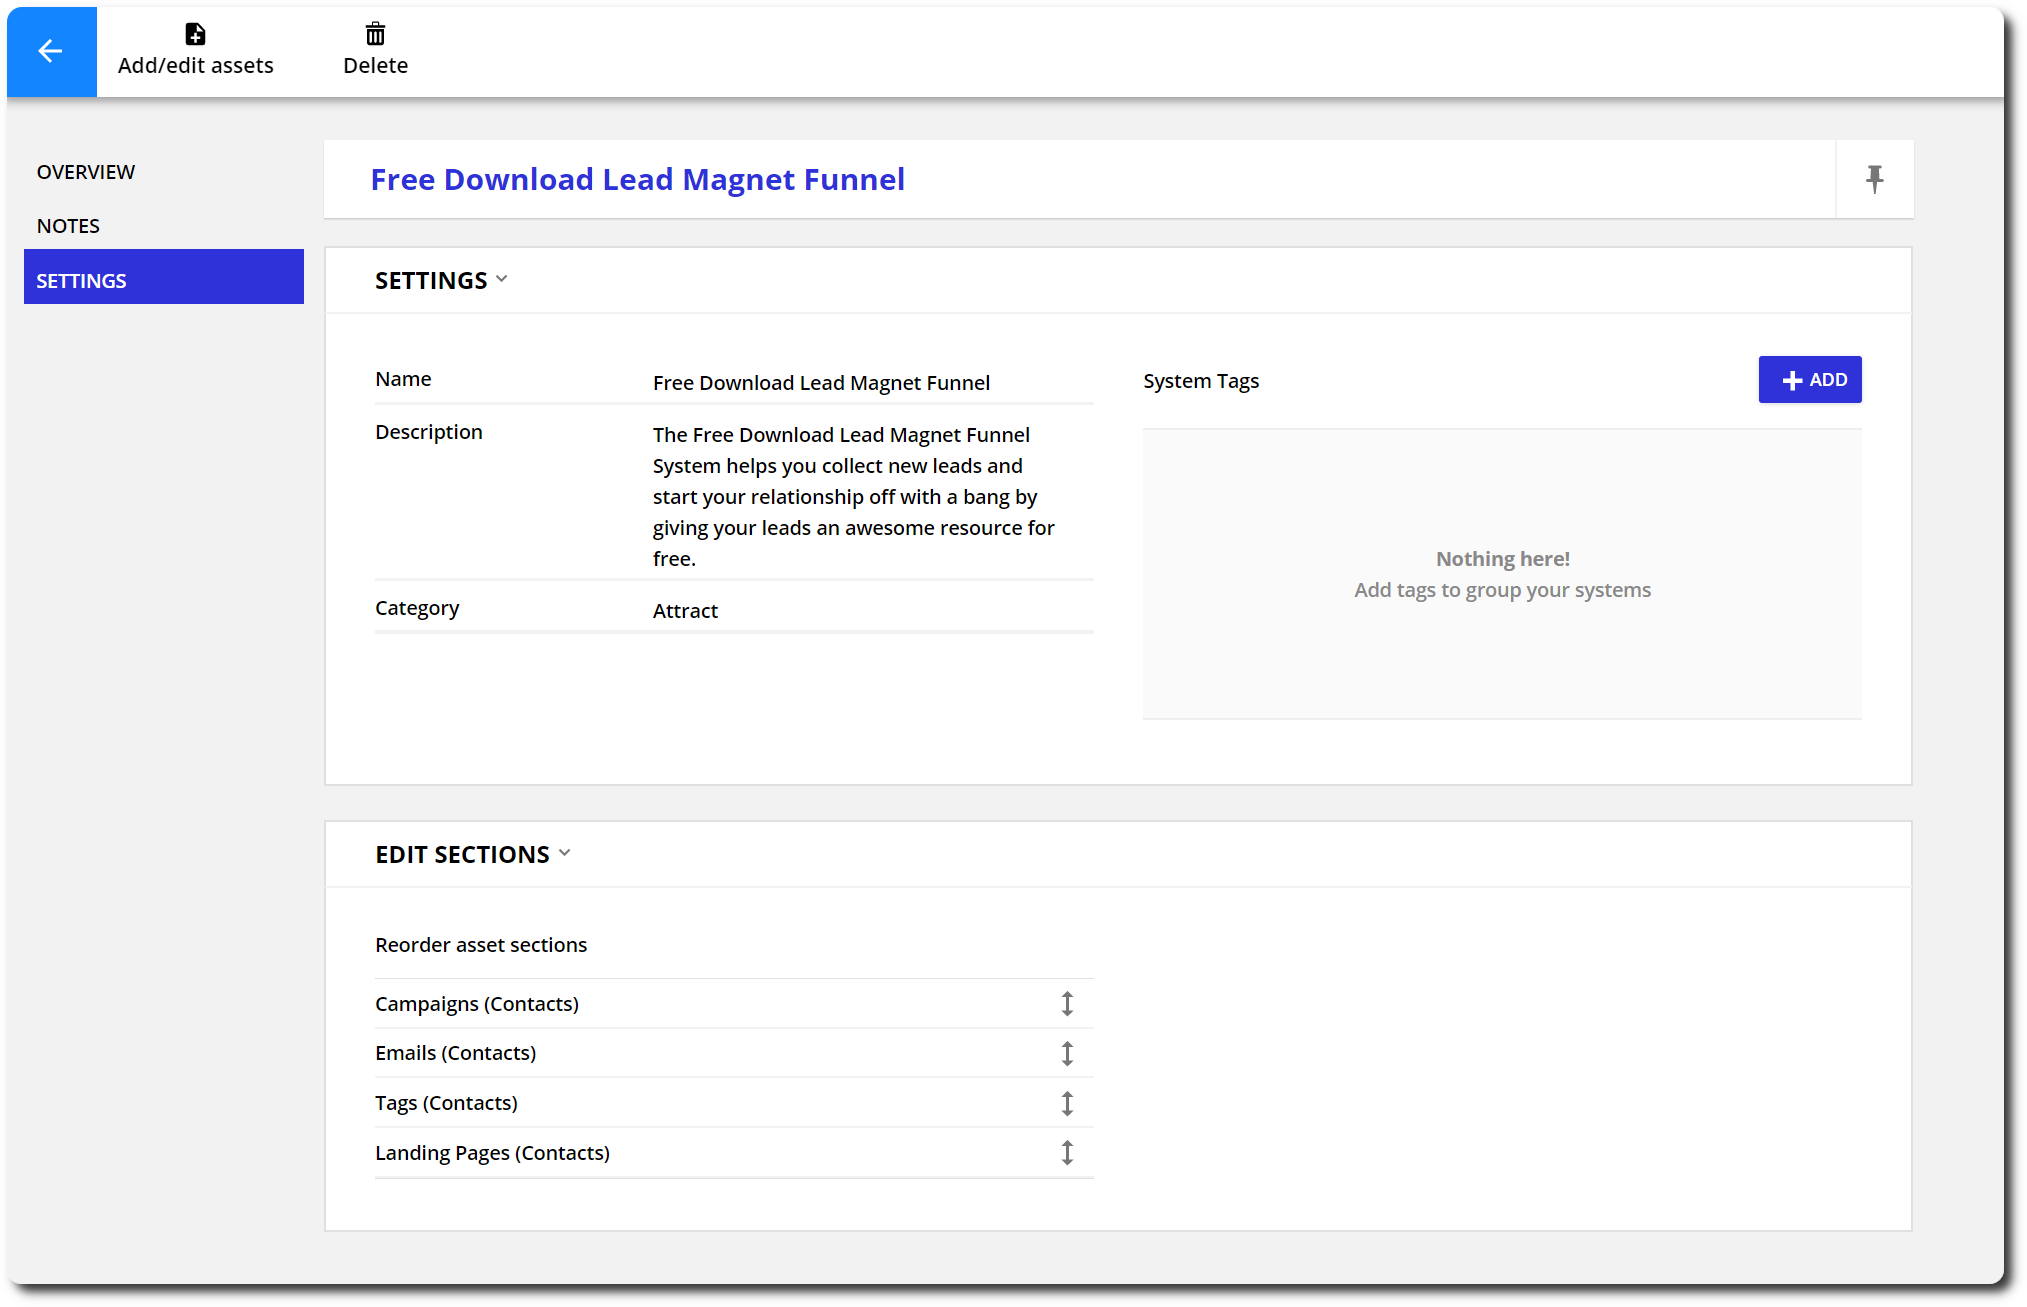Click the Nothing here! placeholder text

(x=1503, y=559)
